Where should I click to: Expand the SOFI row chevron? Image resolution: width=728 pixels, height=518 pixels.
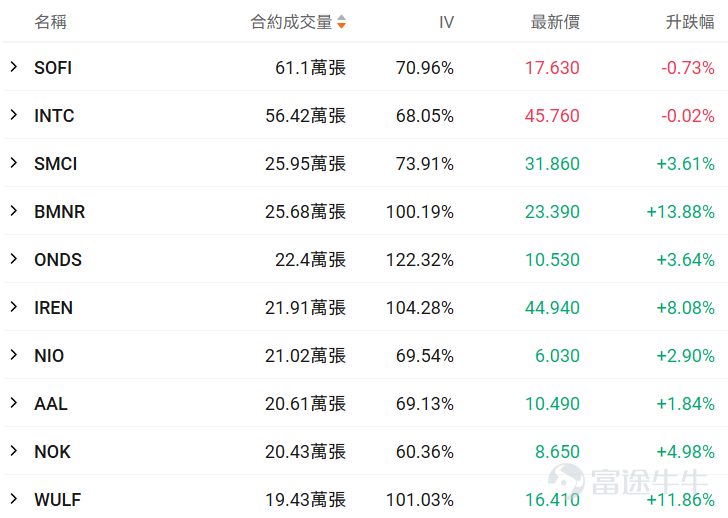point(14,67)
